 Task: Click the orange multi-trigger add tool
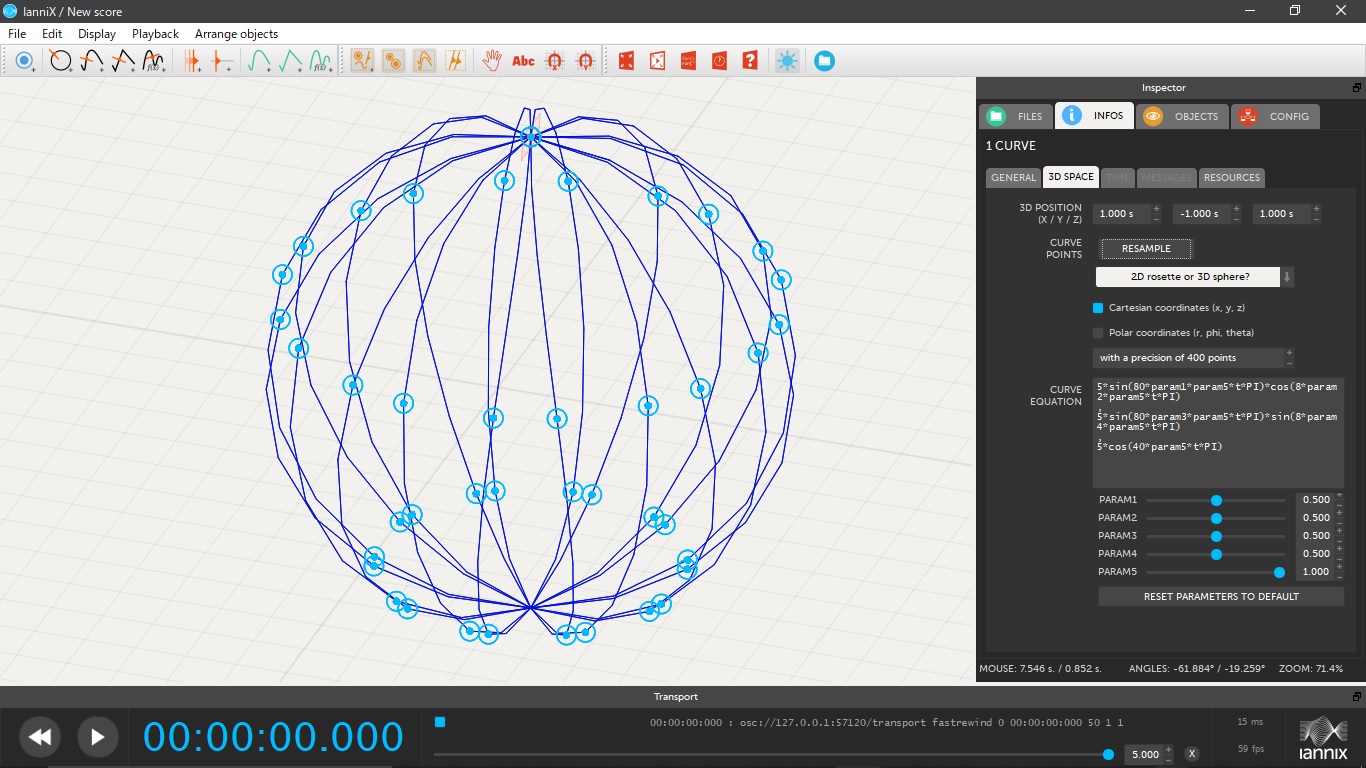[191, 61]
